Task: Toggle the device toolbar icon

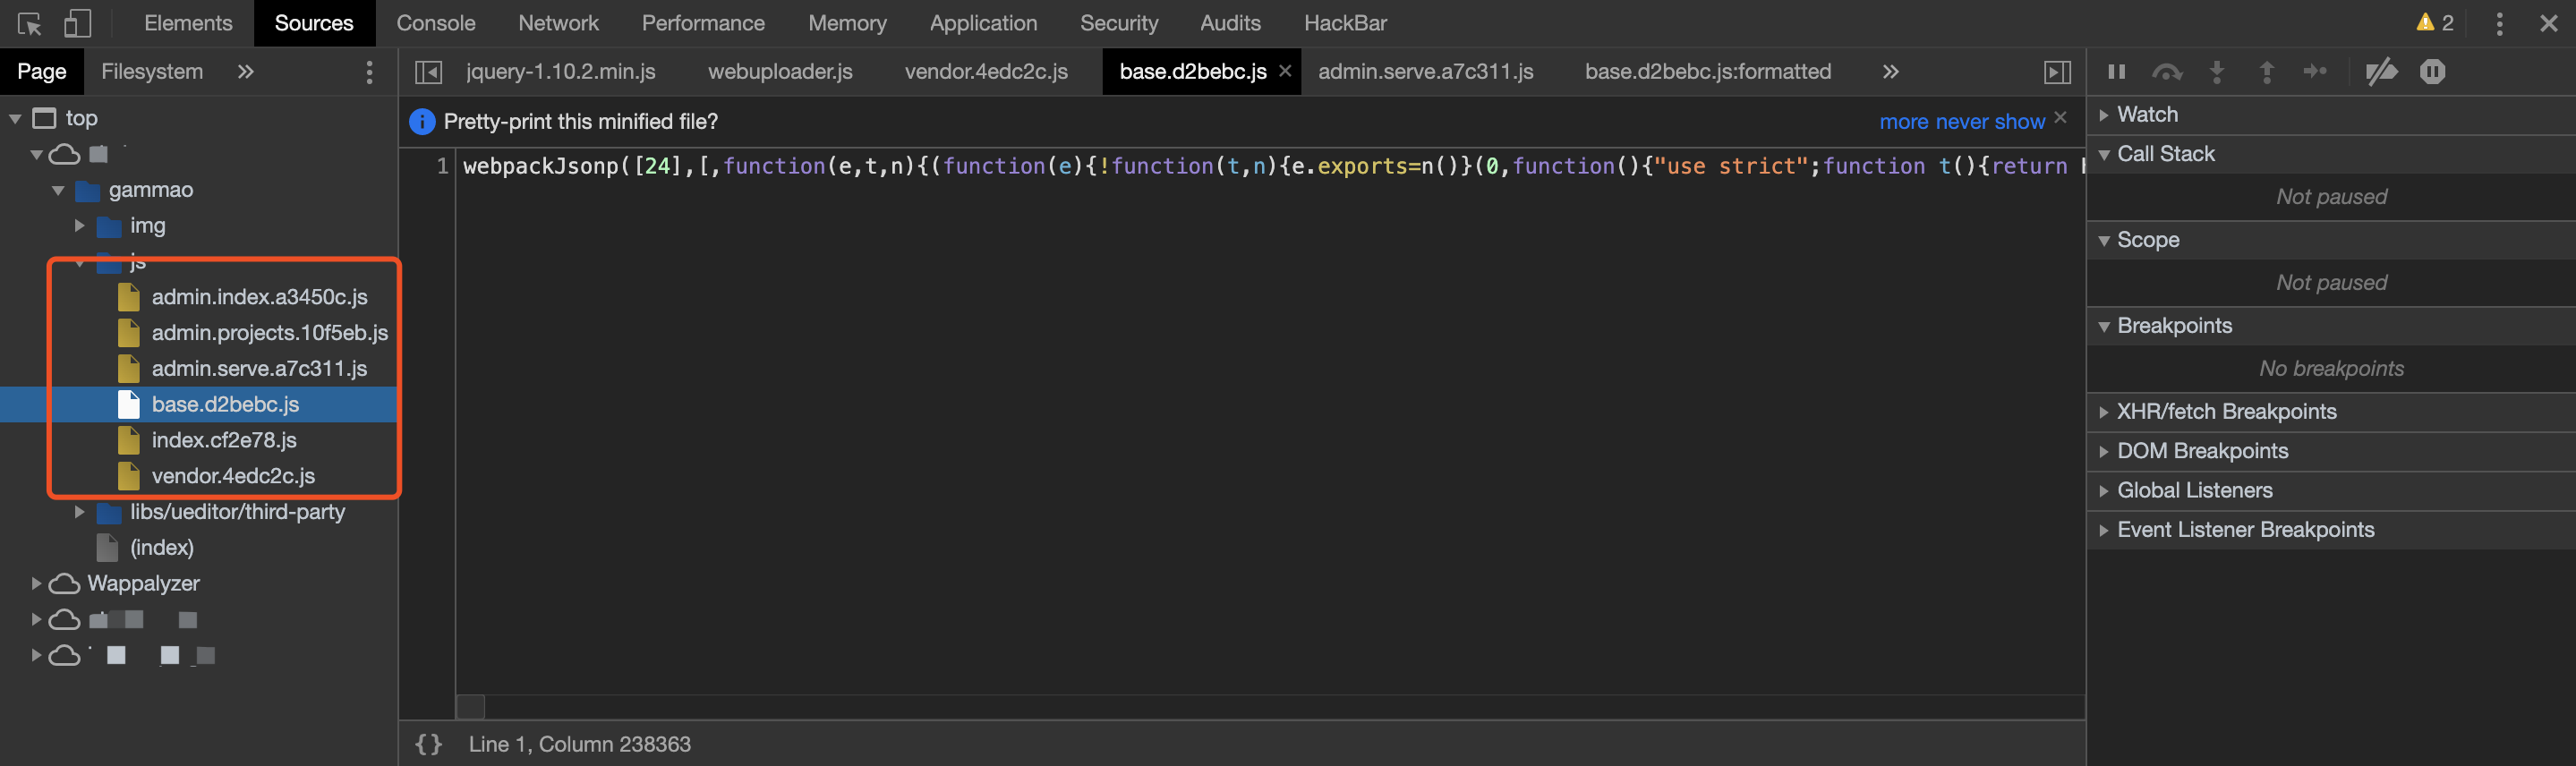Action: (77, 23)
